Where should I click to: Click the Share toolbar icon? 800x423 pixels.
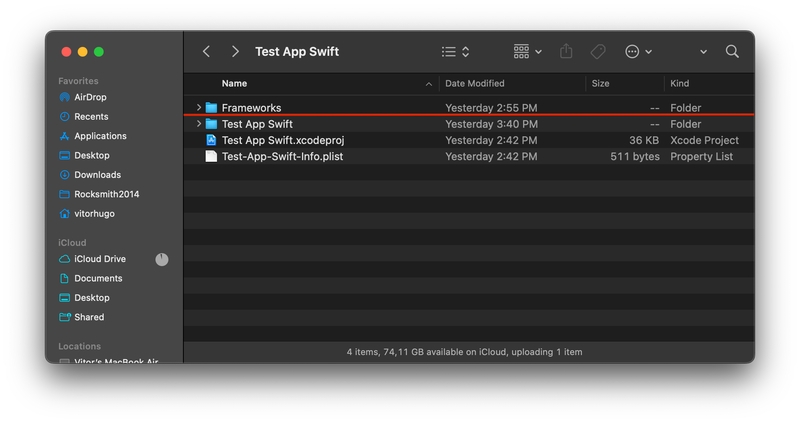pyautogui.click(x=566, y=52)
